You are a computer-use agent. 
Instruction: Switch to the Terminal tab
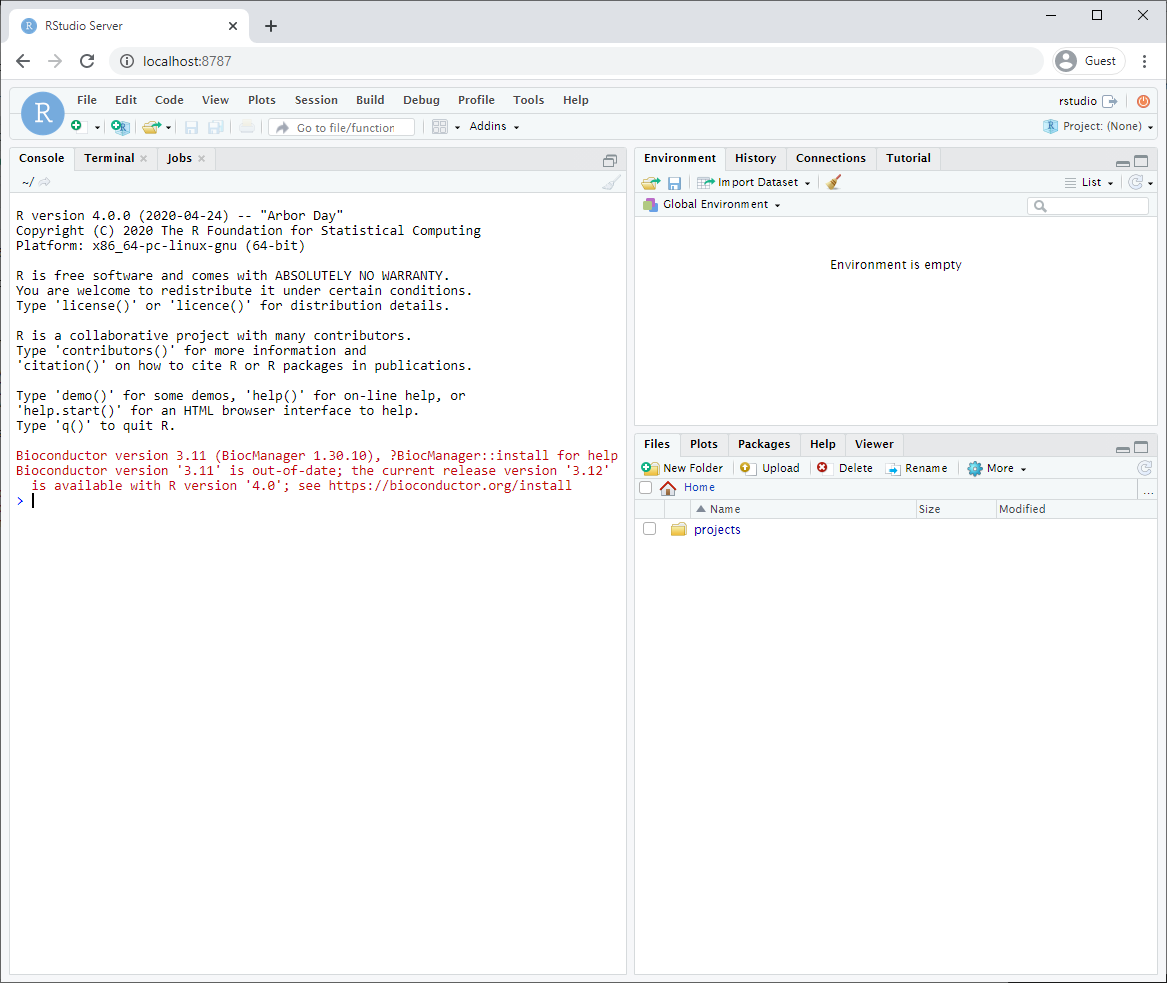(109, 158)
